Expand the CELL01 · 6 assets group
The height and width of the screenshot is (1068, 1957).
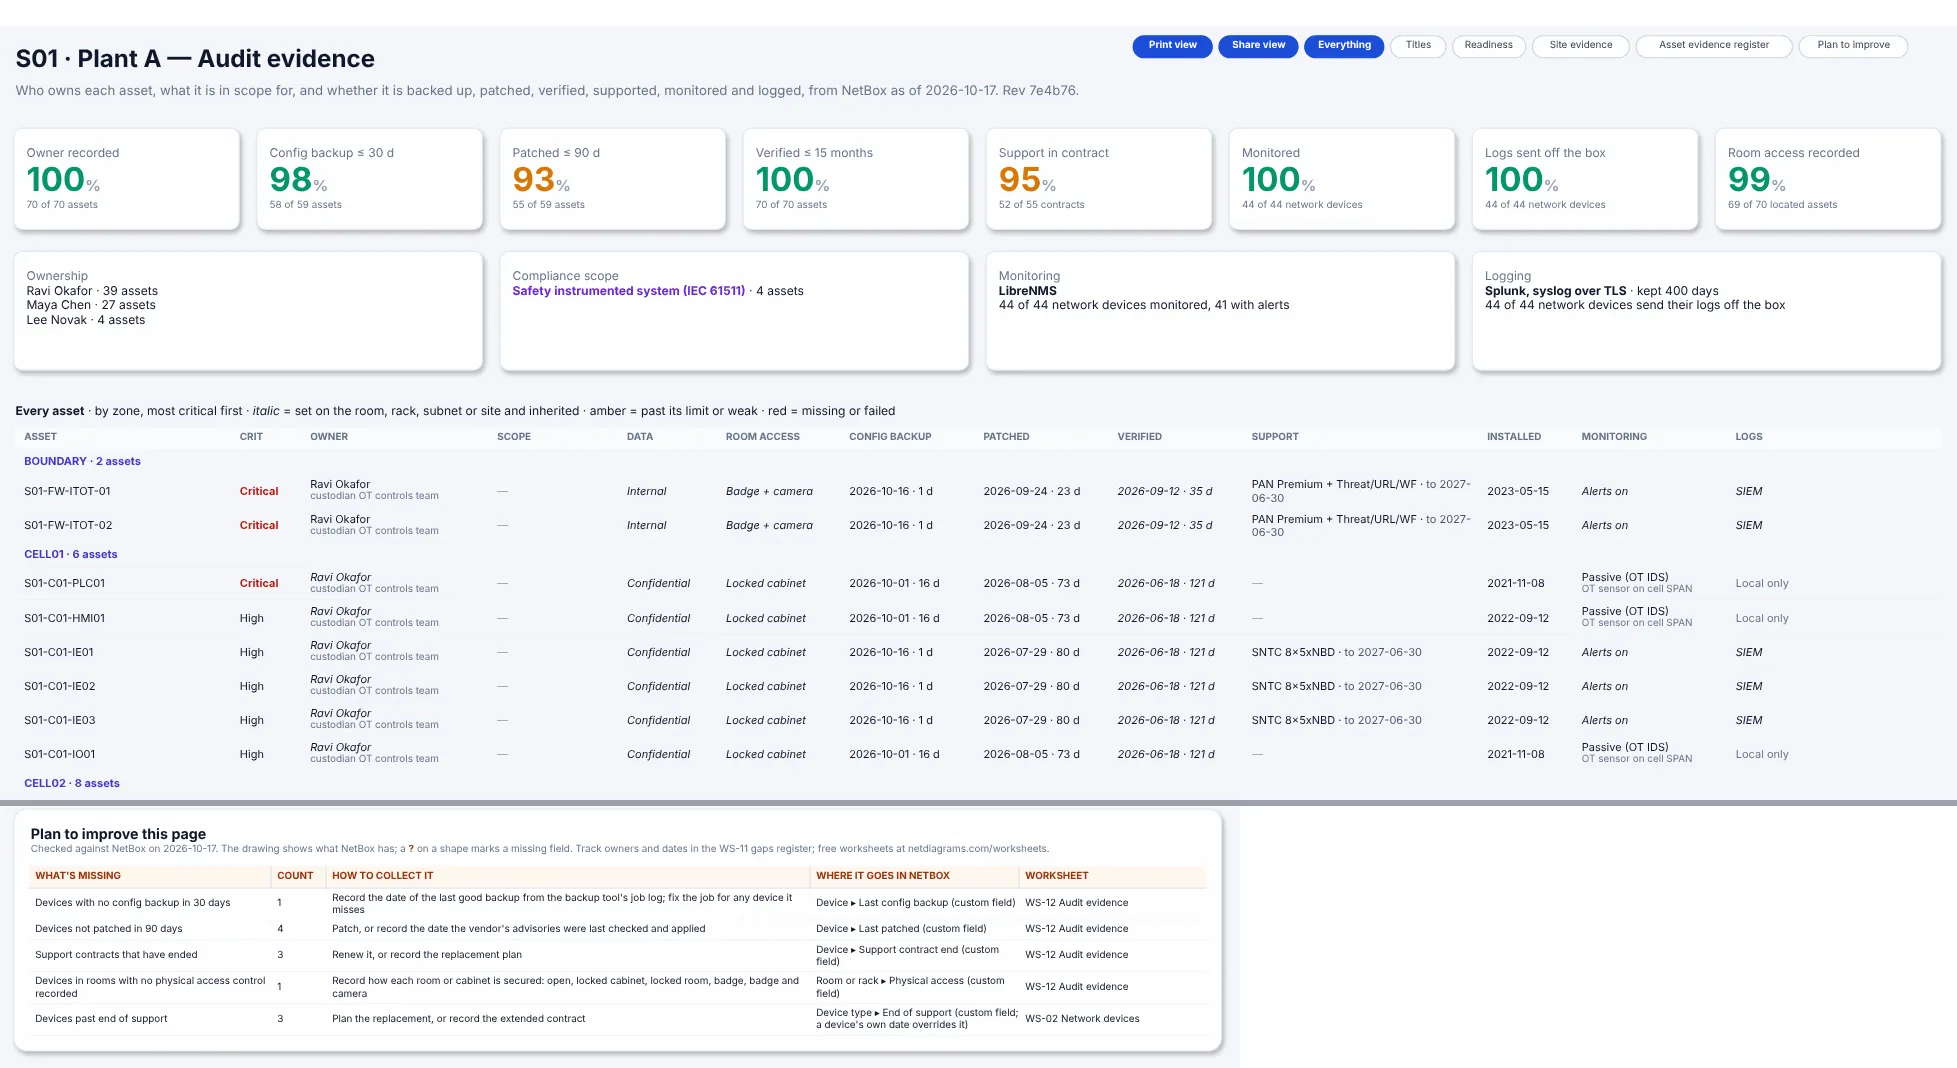pyautogui.click(x=70, y=555)
